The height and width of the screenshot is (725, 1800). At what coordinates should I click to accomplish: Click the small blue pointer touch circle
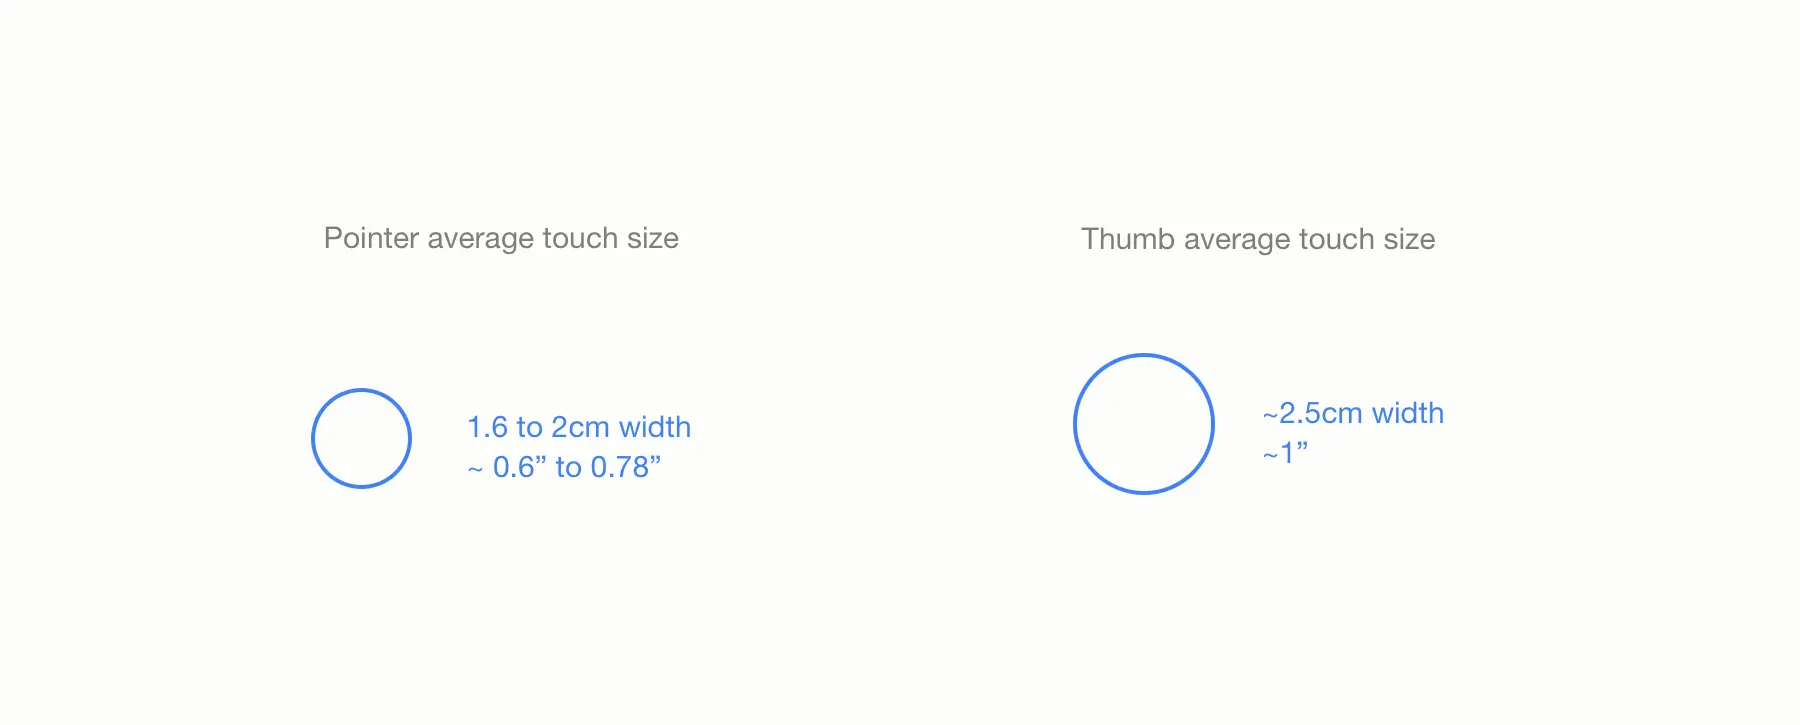(361, 438)
